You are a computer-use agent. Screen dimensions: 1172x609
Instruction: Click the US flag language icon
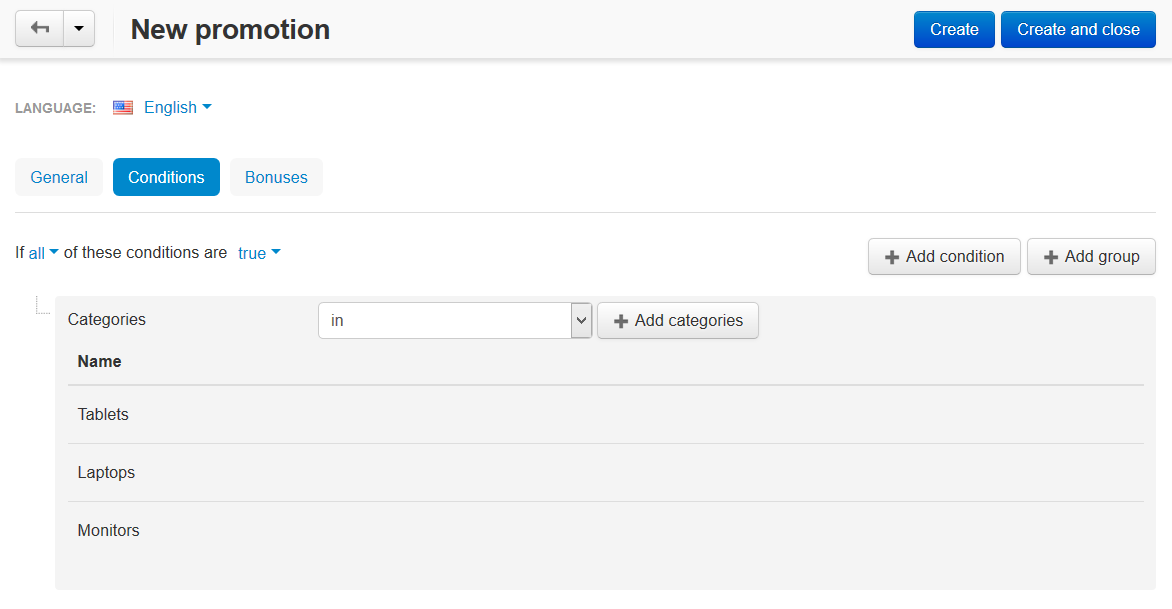[x=123, y=108]
